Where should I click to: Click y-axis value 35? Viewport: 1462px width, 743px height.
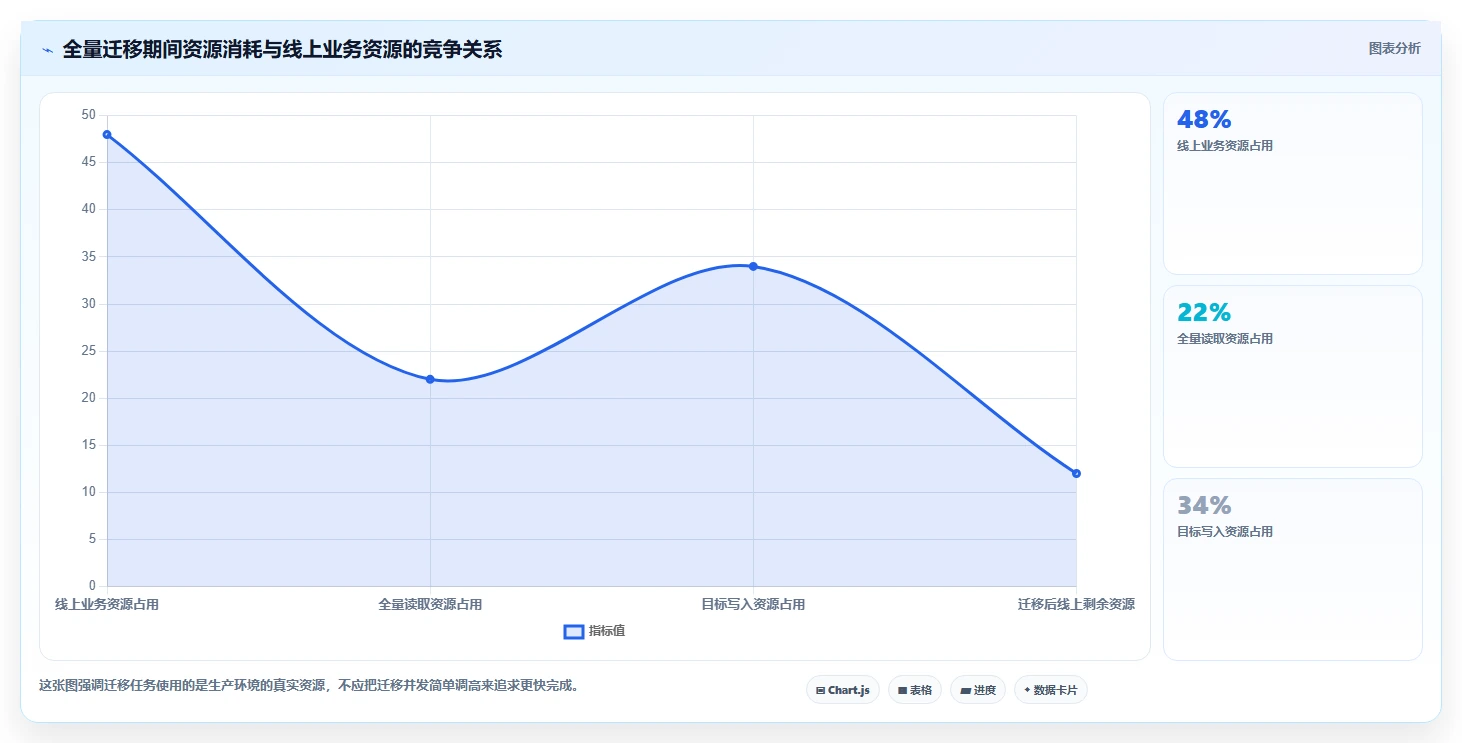[x=89, y=257]
